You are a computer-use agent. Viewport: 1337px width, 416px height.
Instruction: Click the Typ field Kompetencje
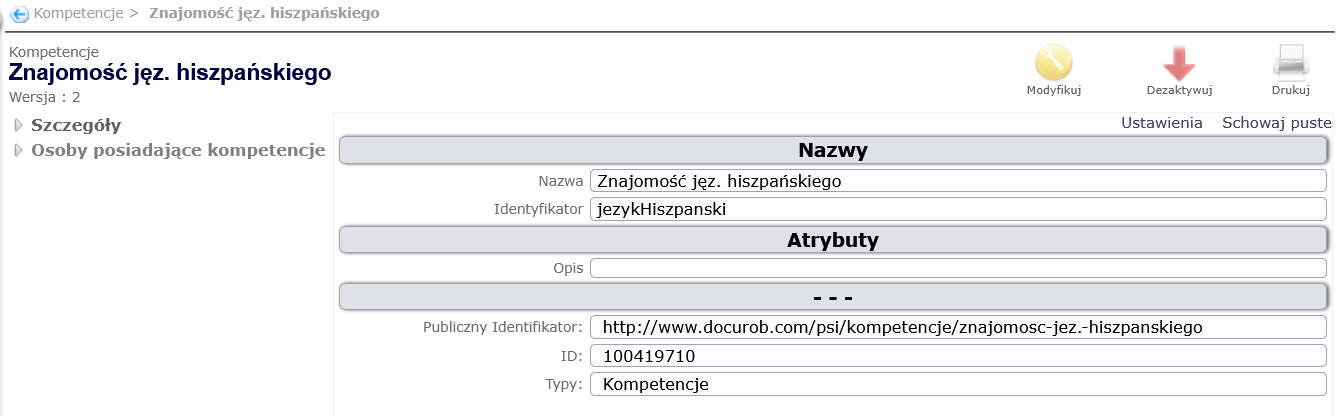tap(957, 385)
